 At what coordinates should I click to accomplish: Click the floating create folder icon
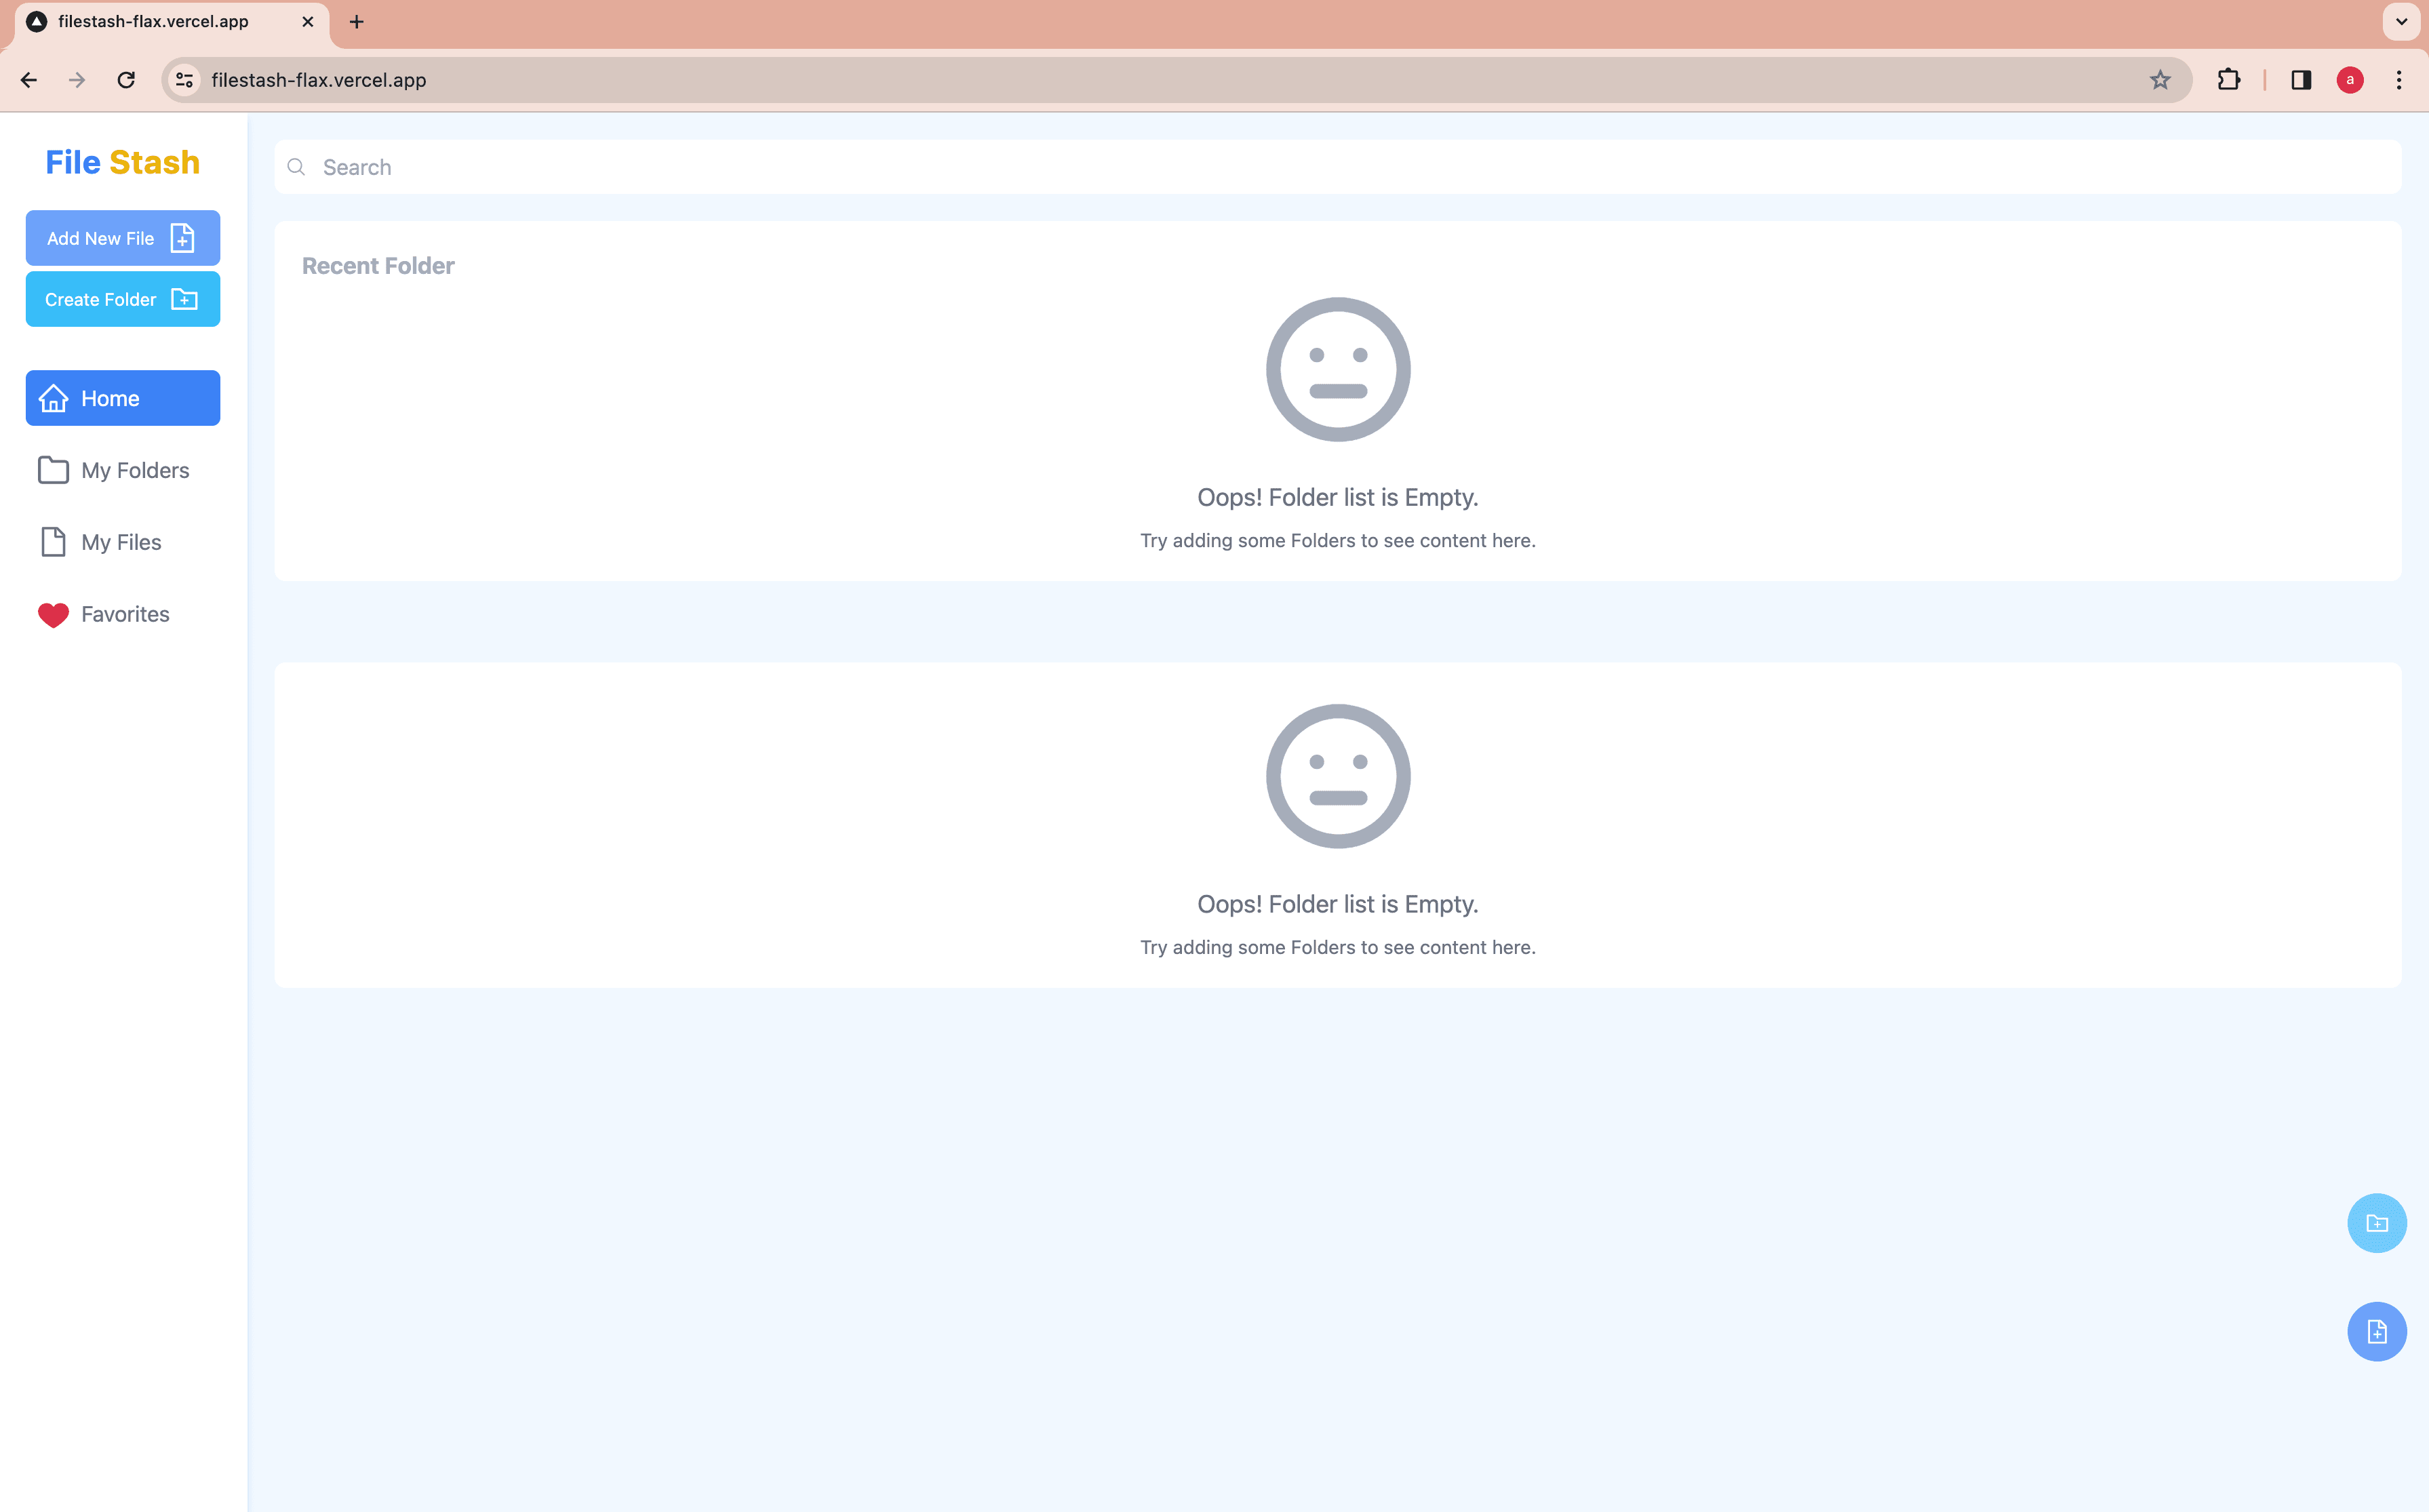click(2376, 1223)
